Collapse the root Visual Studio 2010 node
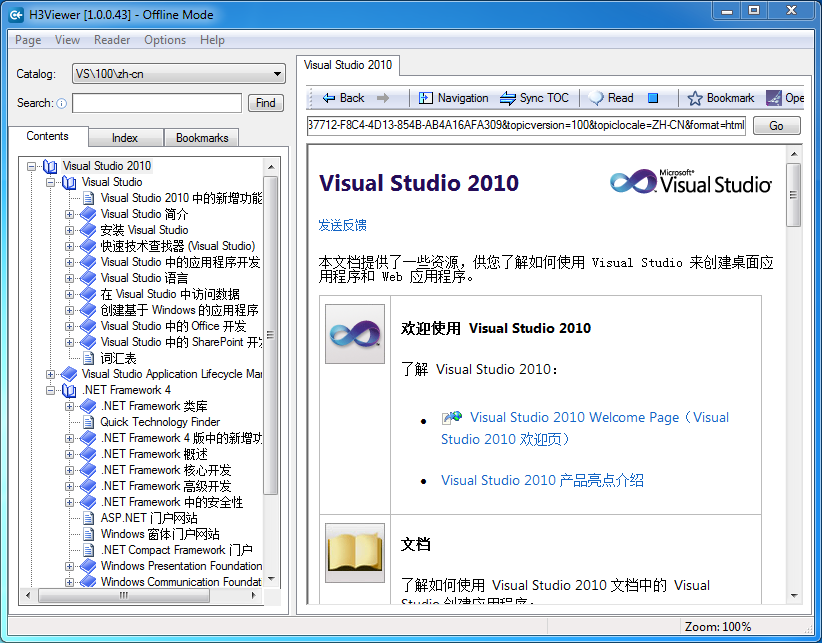 31,167
